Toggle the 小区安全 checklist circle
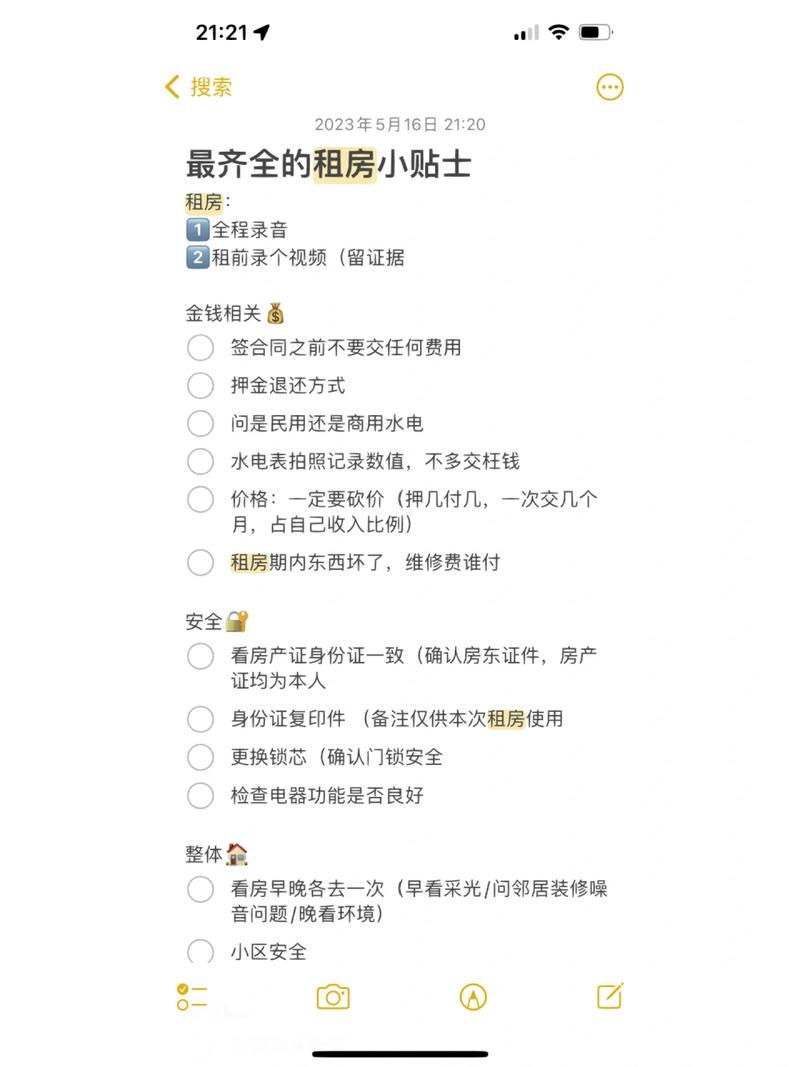800x1067 pixels. (201, 952)
